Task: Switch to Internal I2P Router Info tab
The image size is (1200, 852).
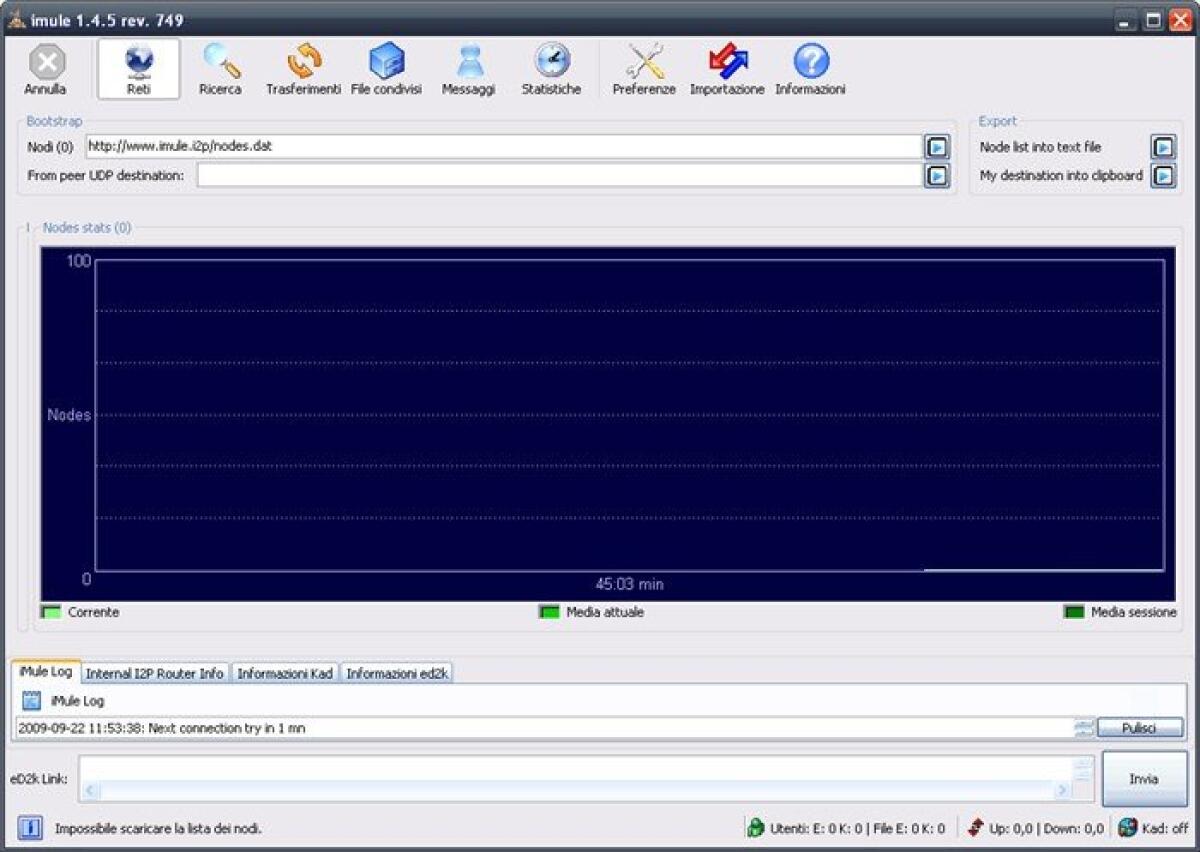Action: (155, 674)
